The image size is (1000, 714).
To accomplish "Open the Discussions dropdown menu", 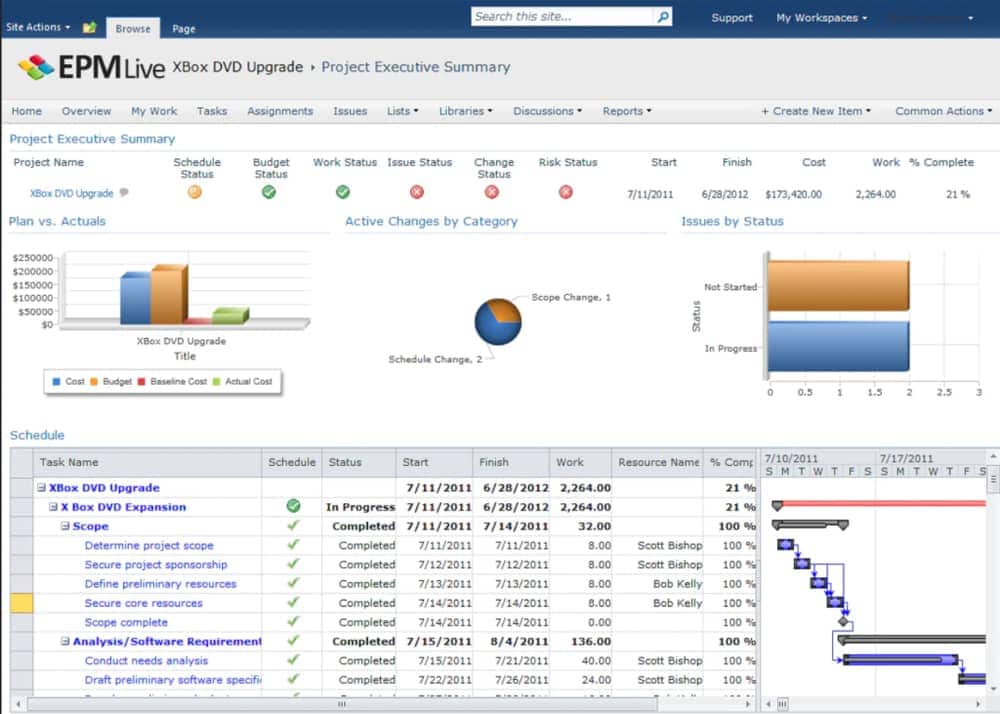I will pos(547,111).
